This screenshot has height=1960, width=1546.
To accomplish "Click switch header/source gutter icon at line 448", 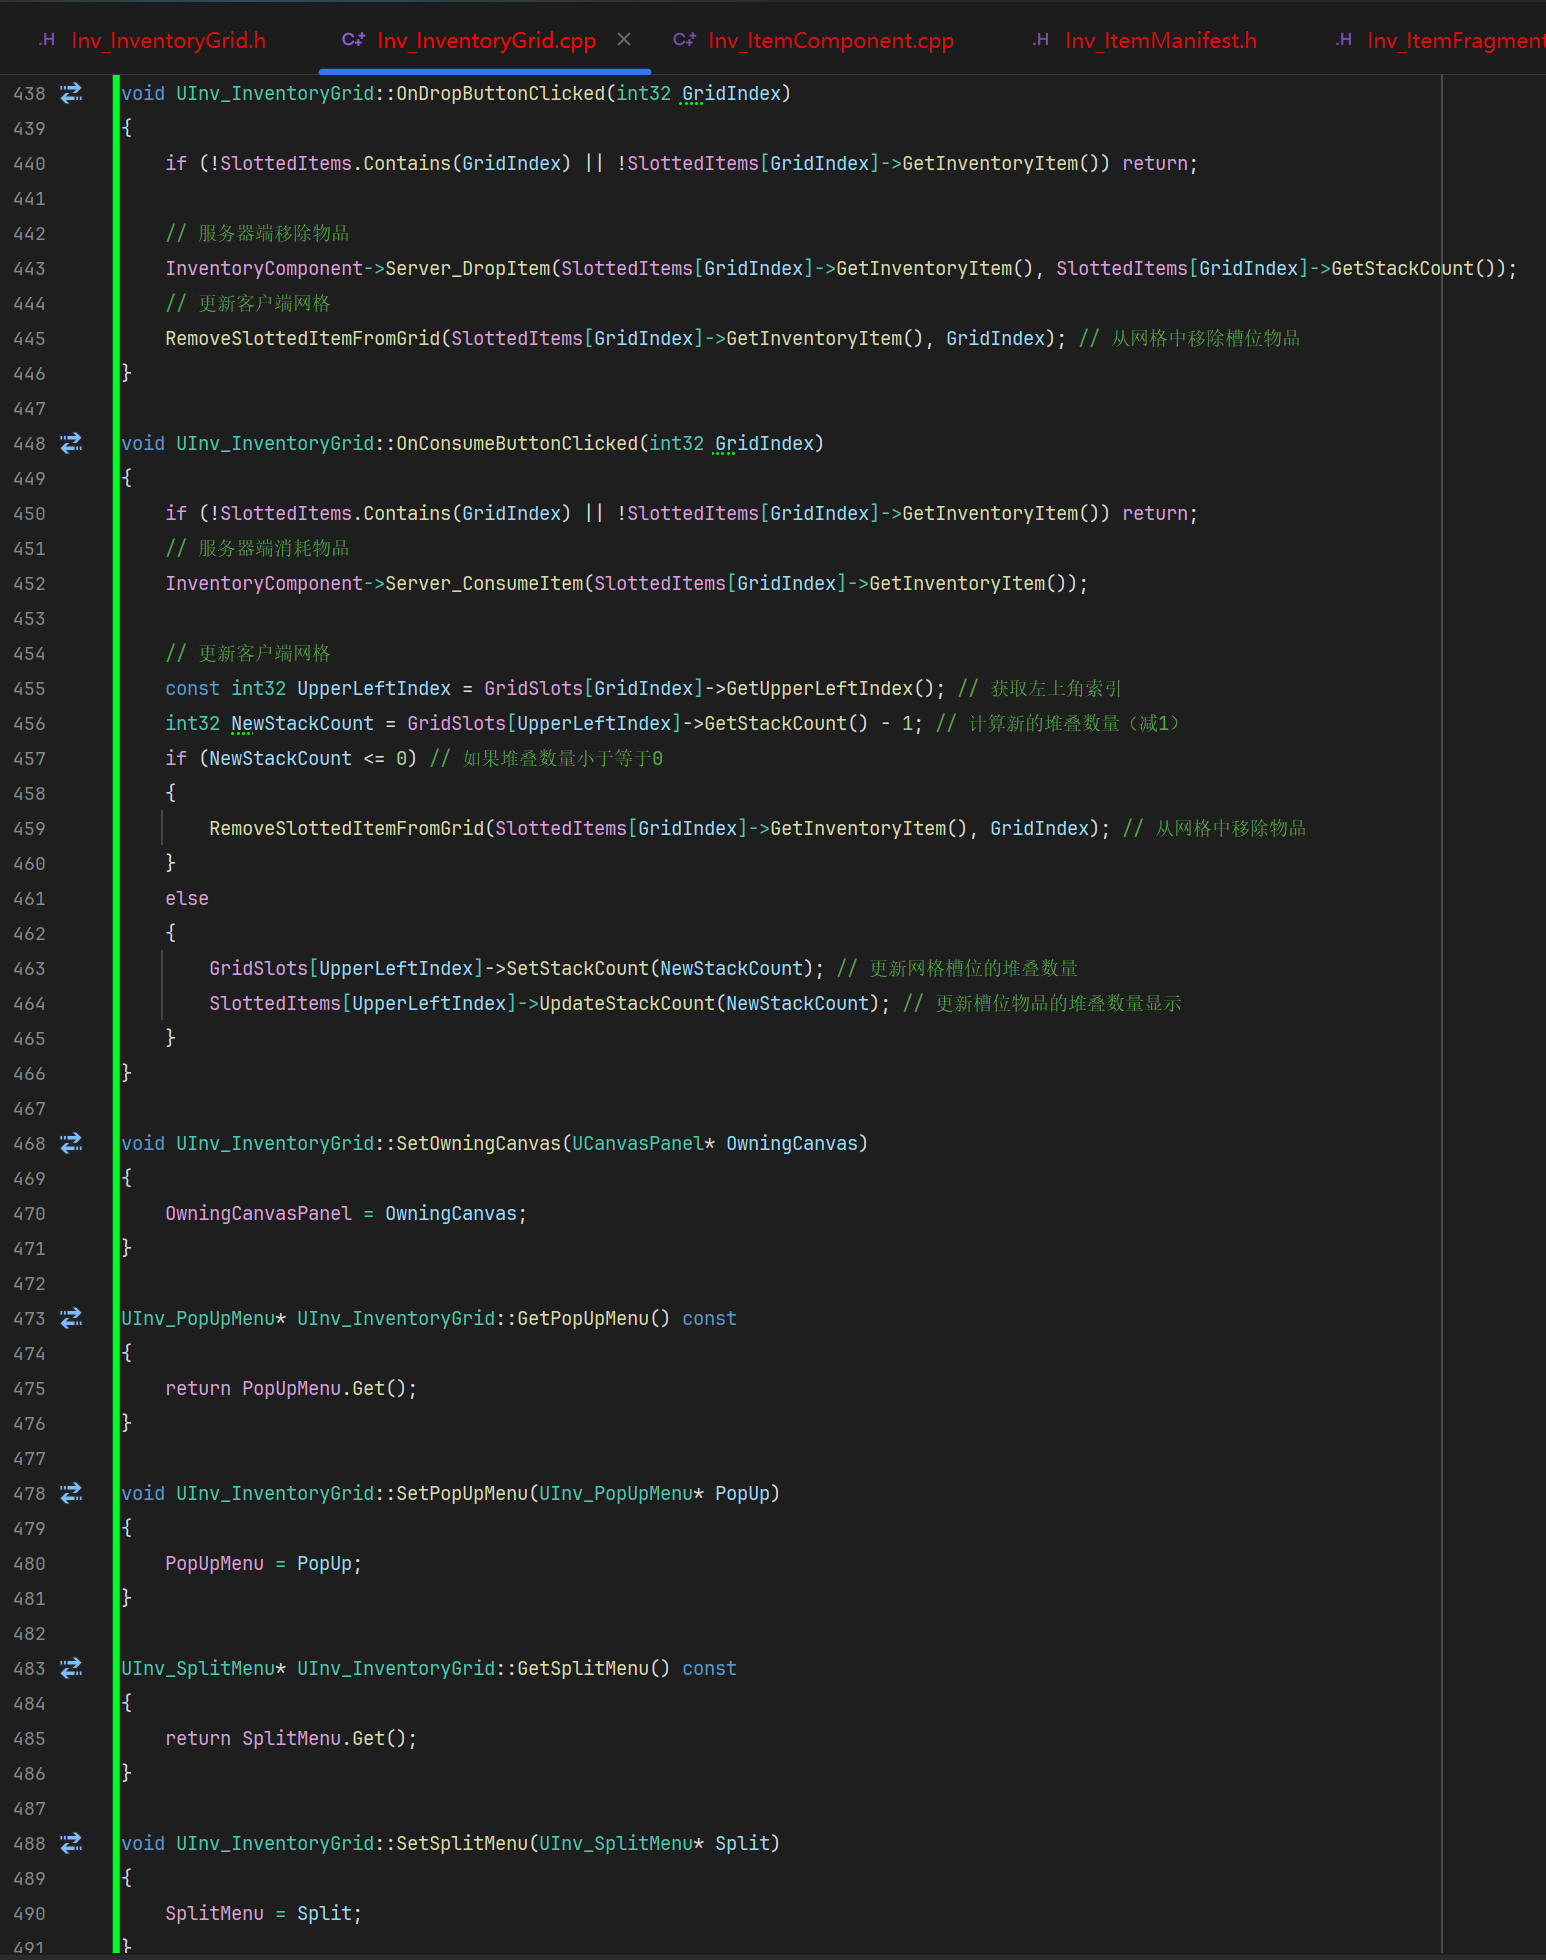I will [x=71, y=443].
